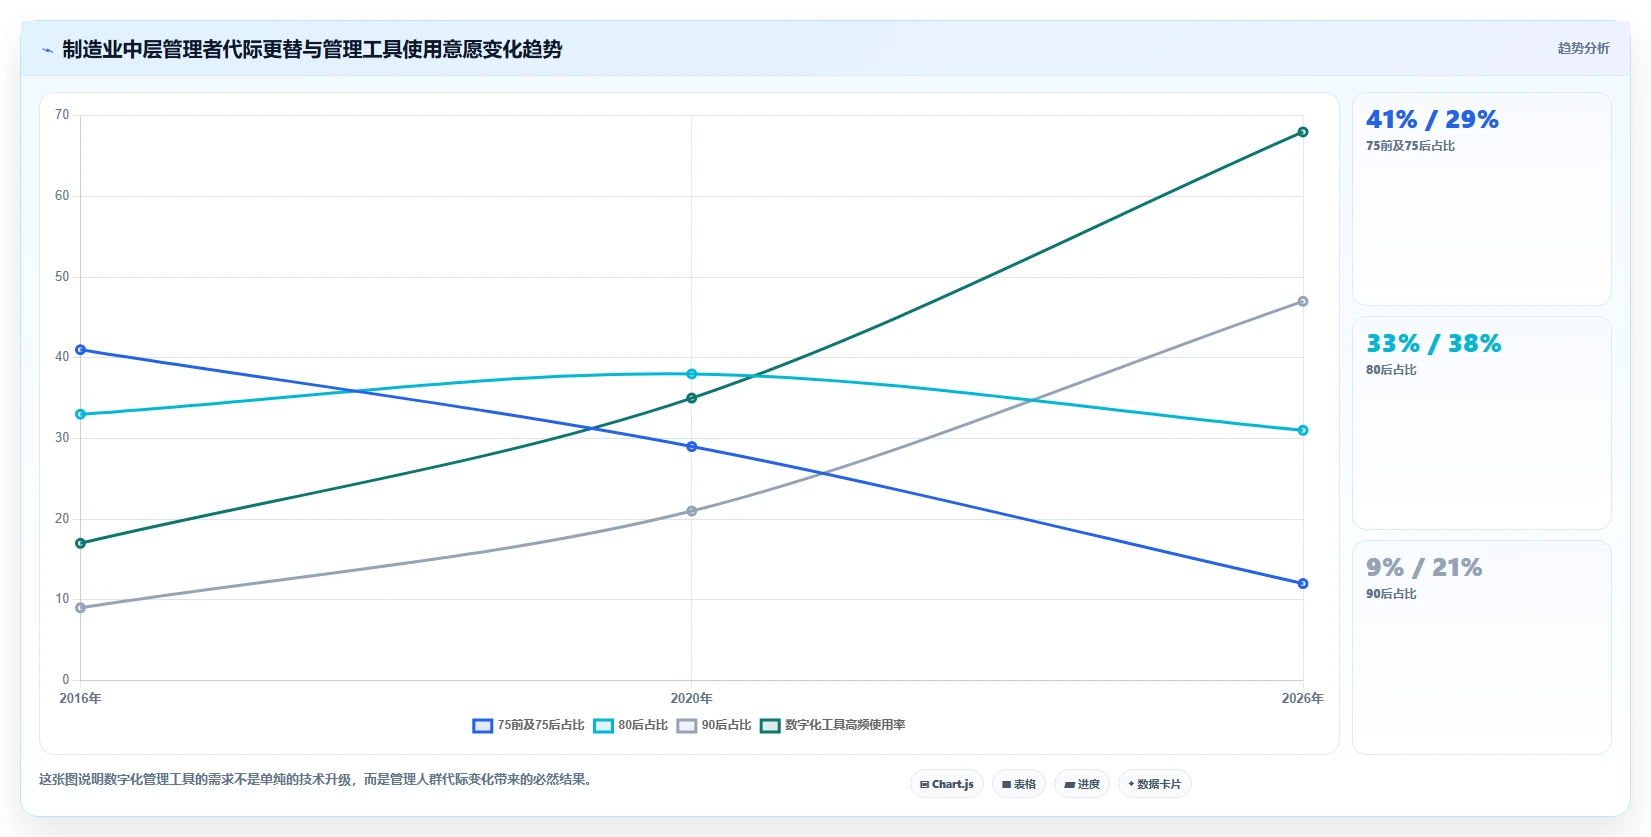Image resolution: width=1651 pixels, height=837 pixels.
Task: Toggle the 75前及75后占比 legend series
Action: point(528,725)
